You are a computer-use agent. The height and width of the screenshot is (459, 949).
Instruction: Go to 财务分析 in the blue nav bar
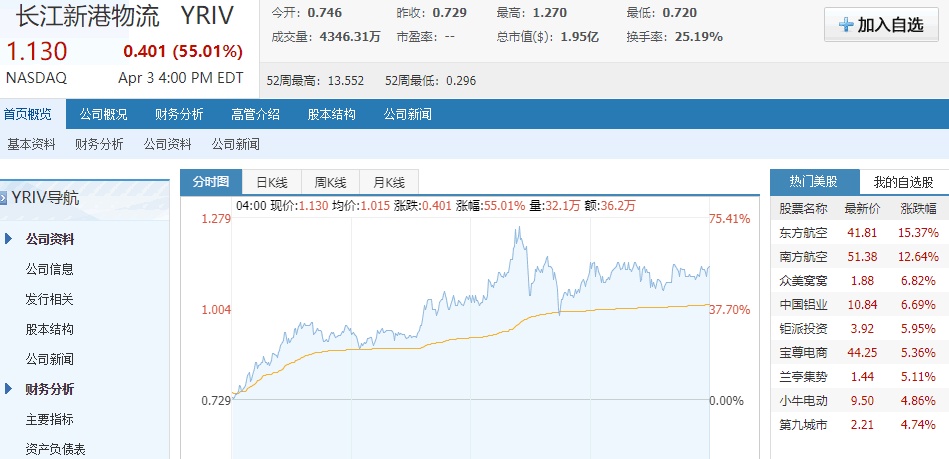click(179, 114)
